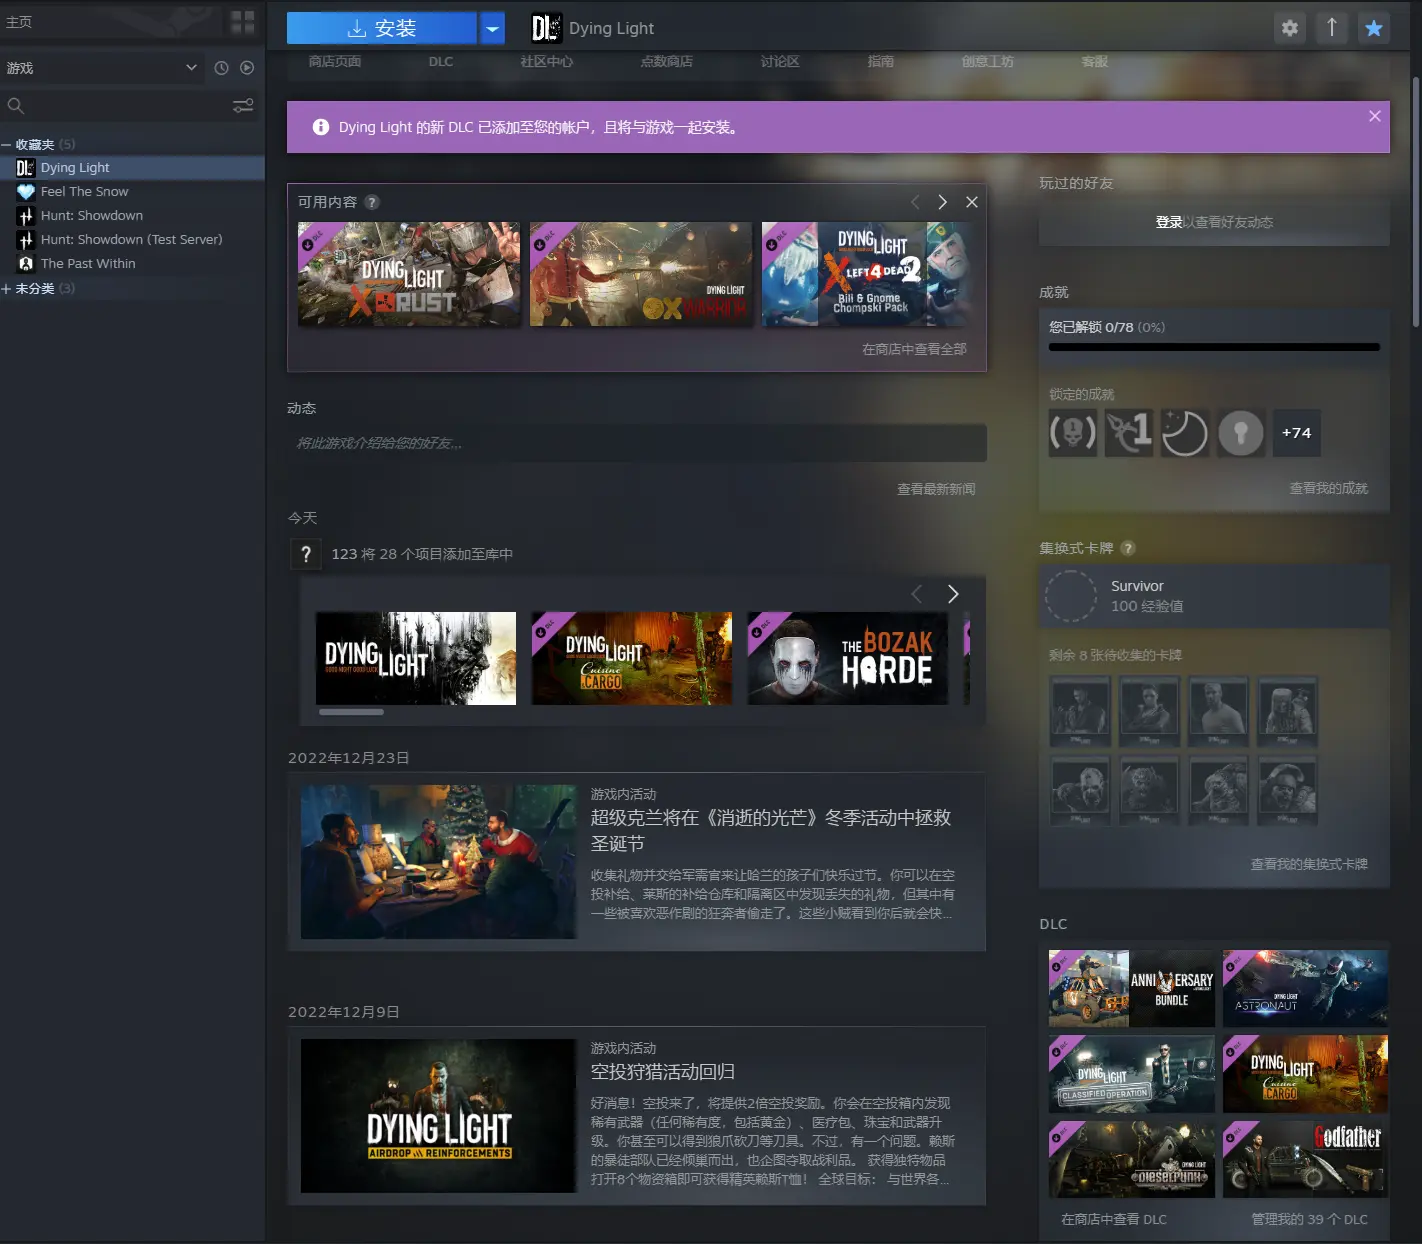Click the scroll-to-top arrow icon
The width and height of the screenshot is (1422, 1244).
(x=1332, y=28)
